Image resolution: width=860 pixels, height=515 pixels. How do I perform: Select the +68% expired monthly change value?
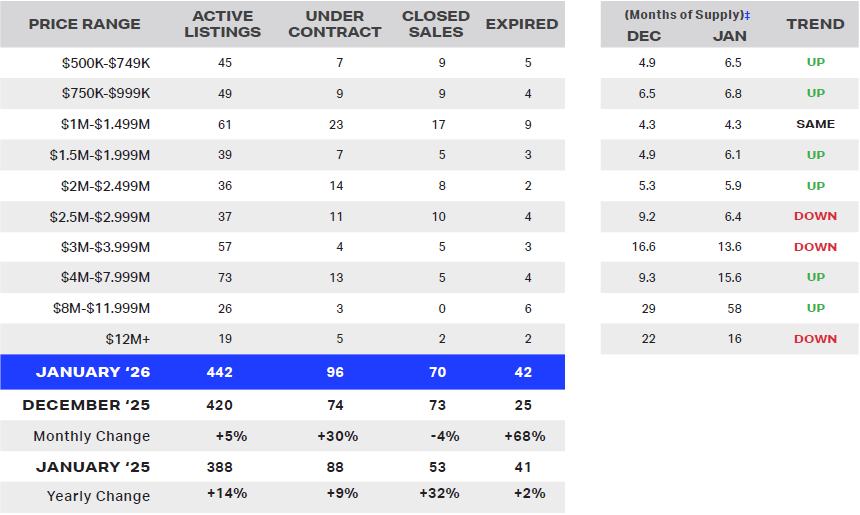click(x=522, y=436)
